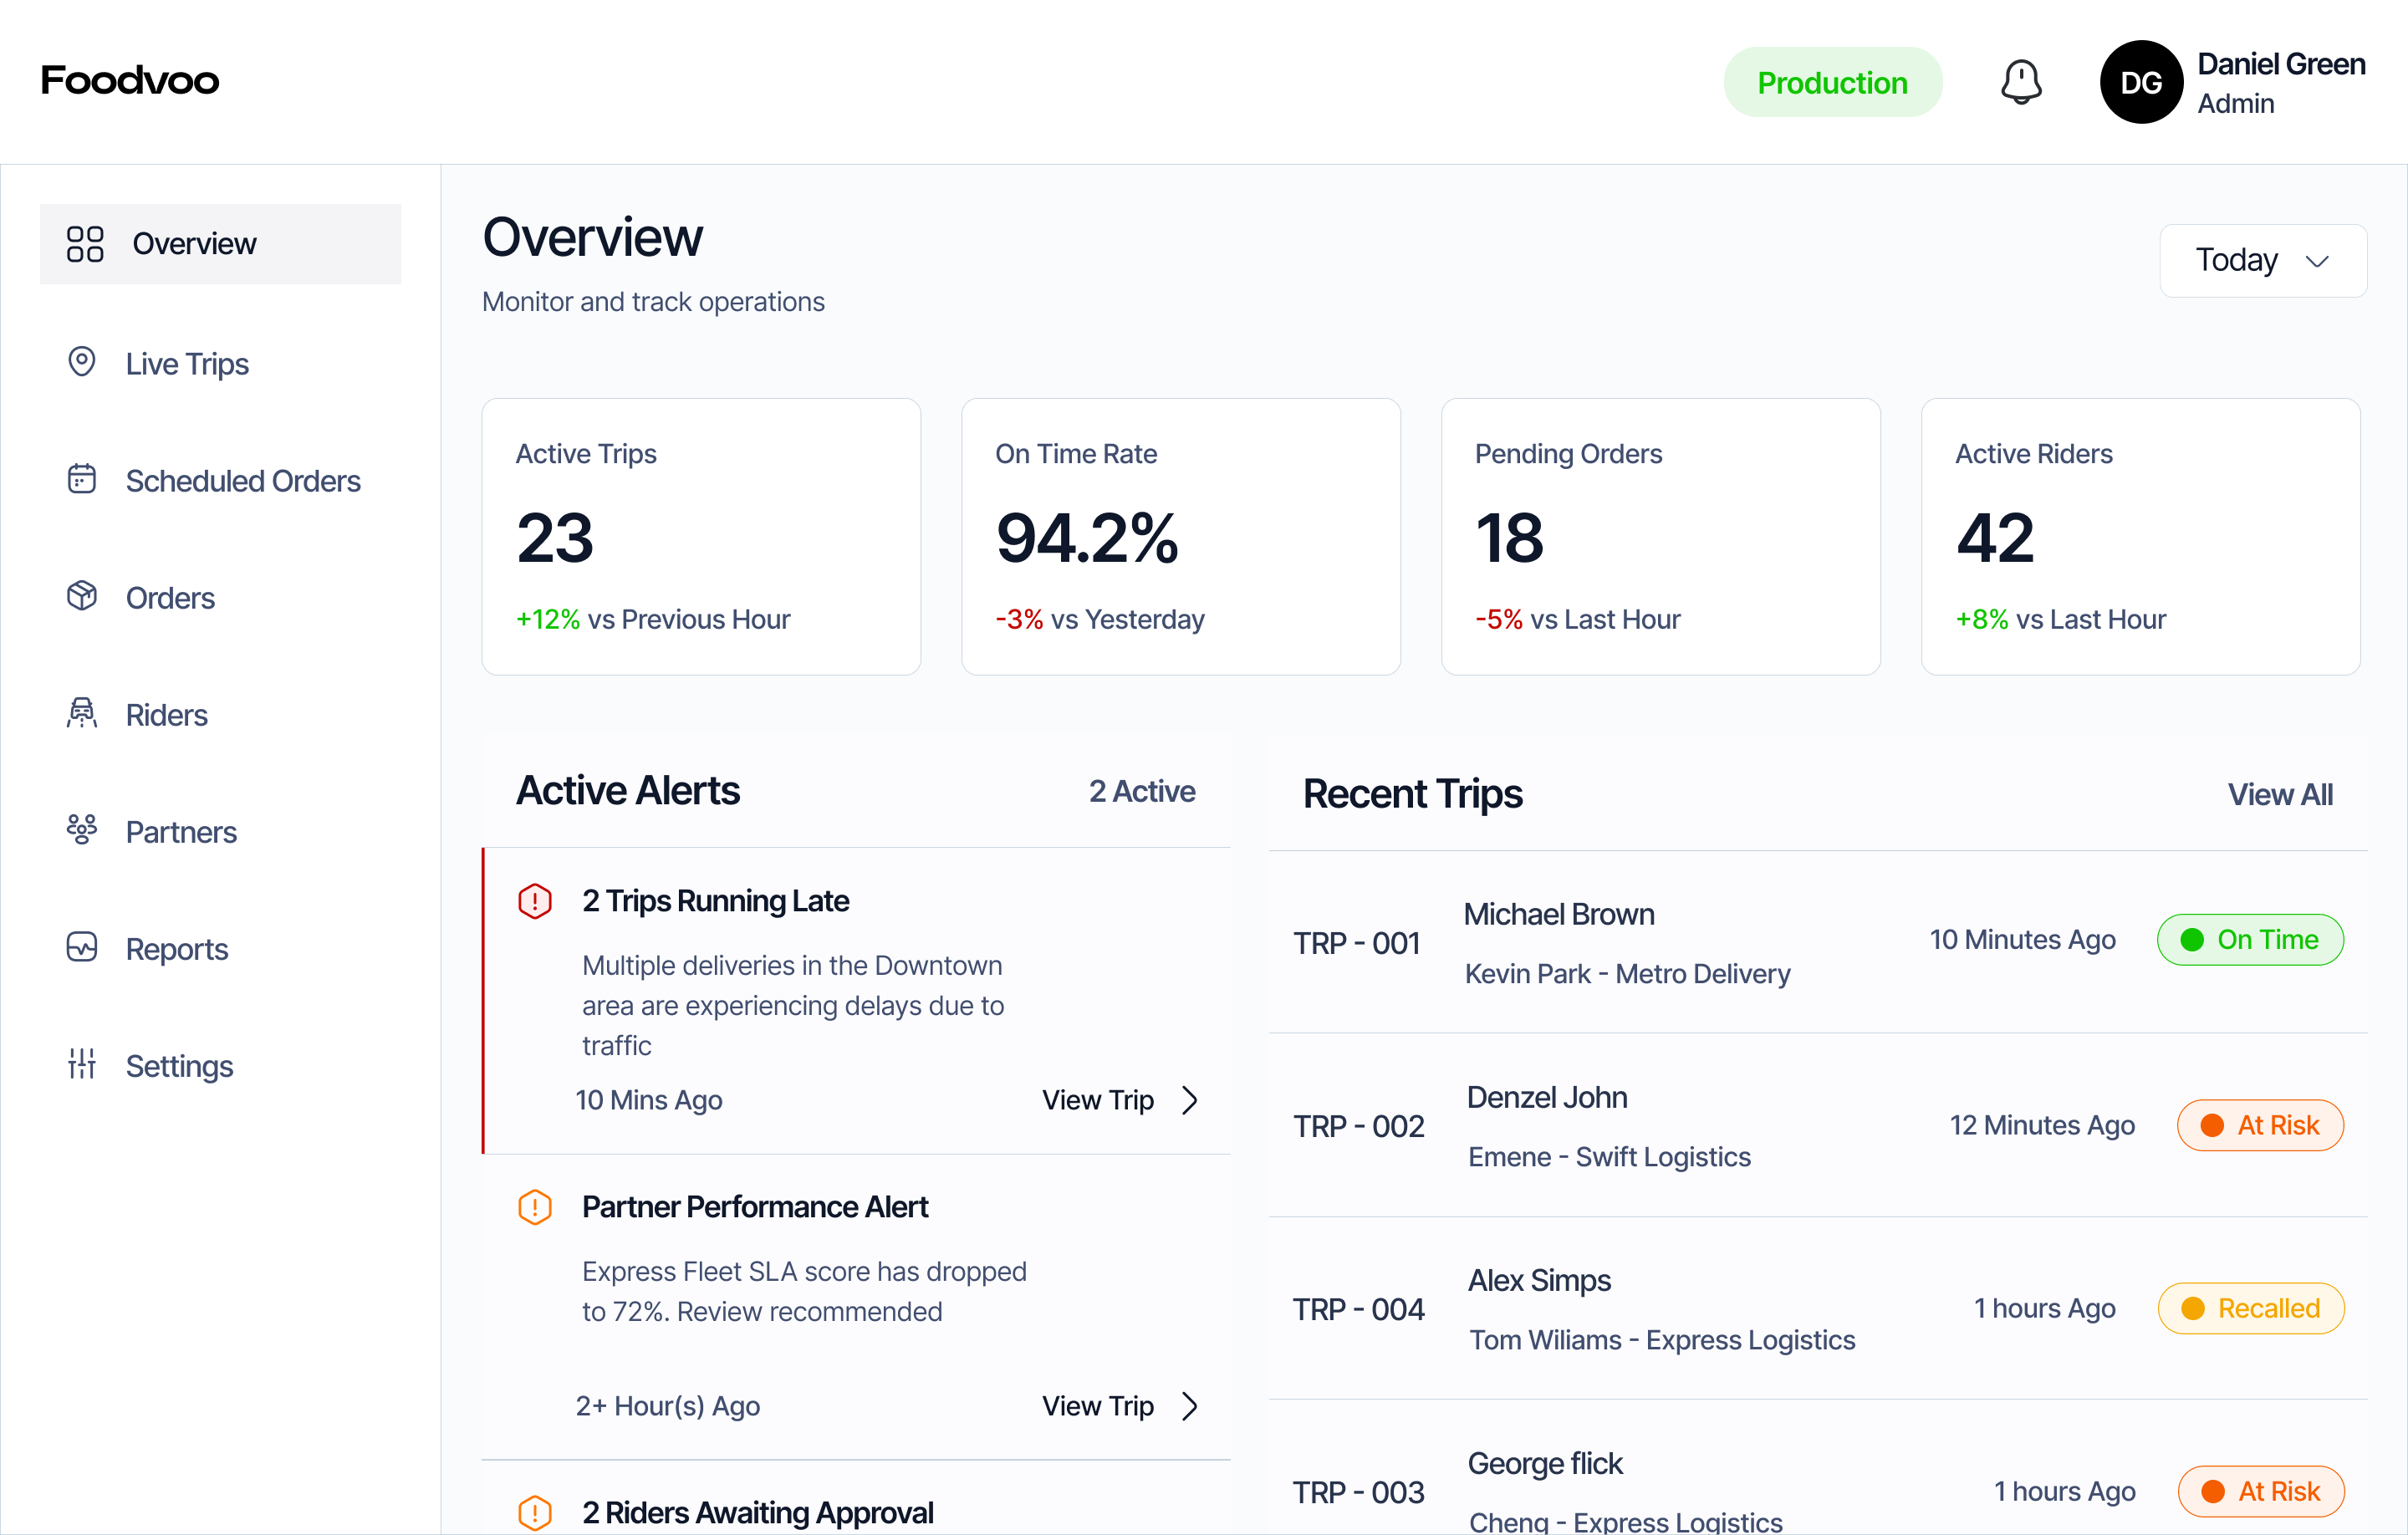Click View Trip for Partner Performance Alert
Image resolution: width=2408 pixels, height=1535 pixels.
tap(1098, 1406)
